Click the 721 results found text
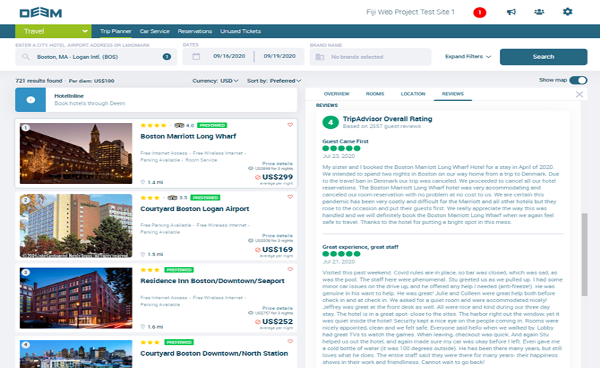The image size is (600, 368). click(x=39, y=81)
